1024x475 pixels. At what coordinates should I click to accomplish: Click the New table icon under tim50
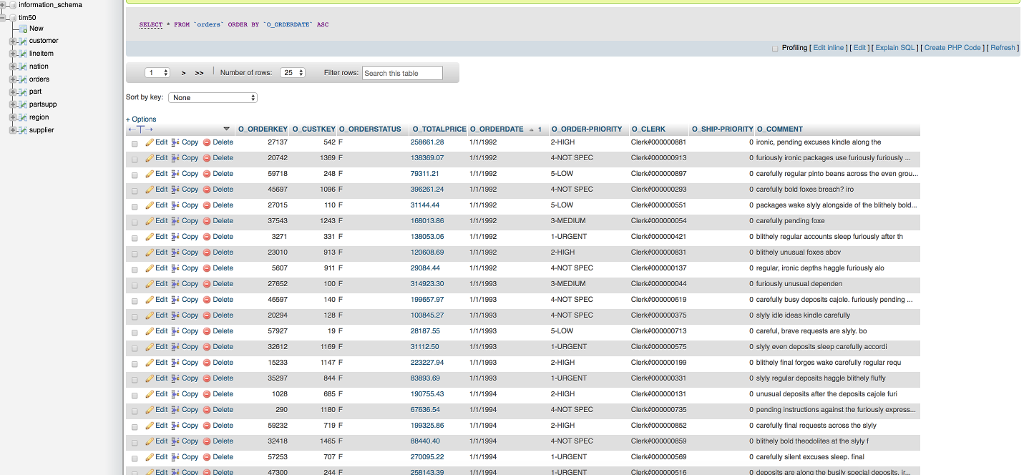(x=23, y=29)
